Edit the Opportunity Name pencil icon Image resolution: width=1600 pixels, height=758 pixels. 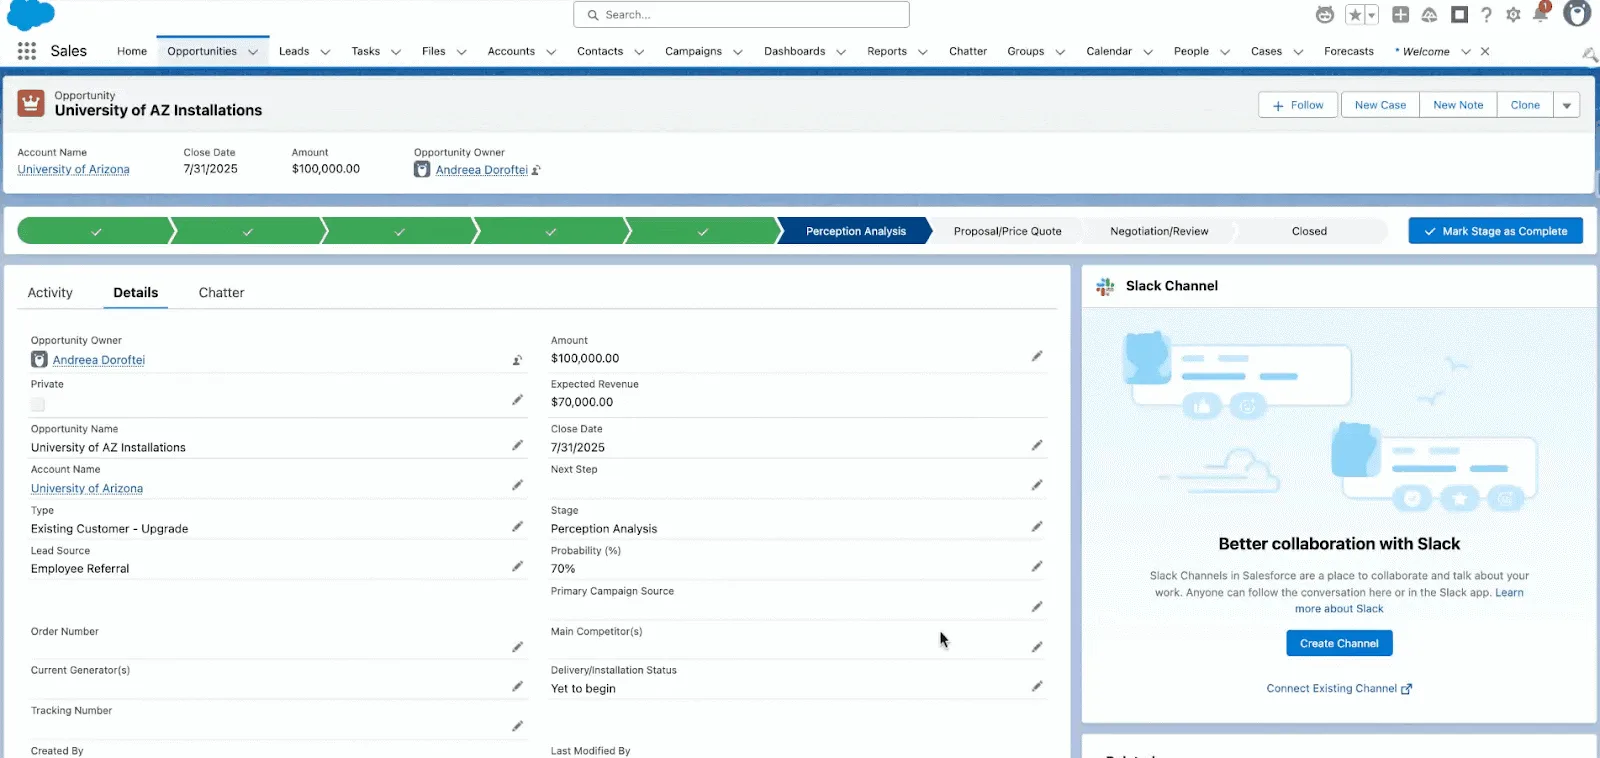click(517, 445)
